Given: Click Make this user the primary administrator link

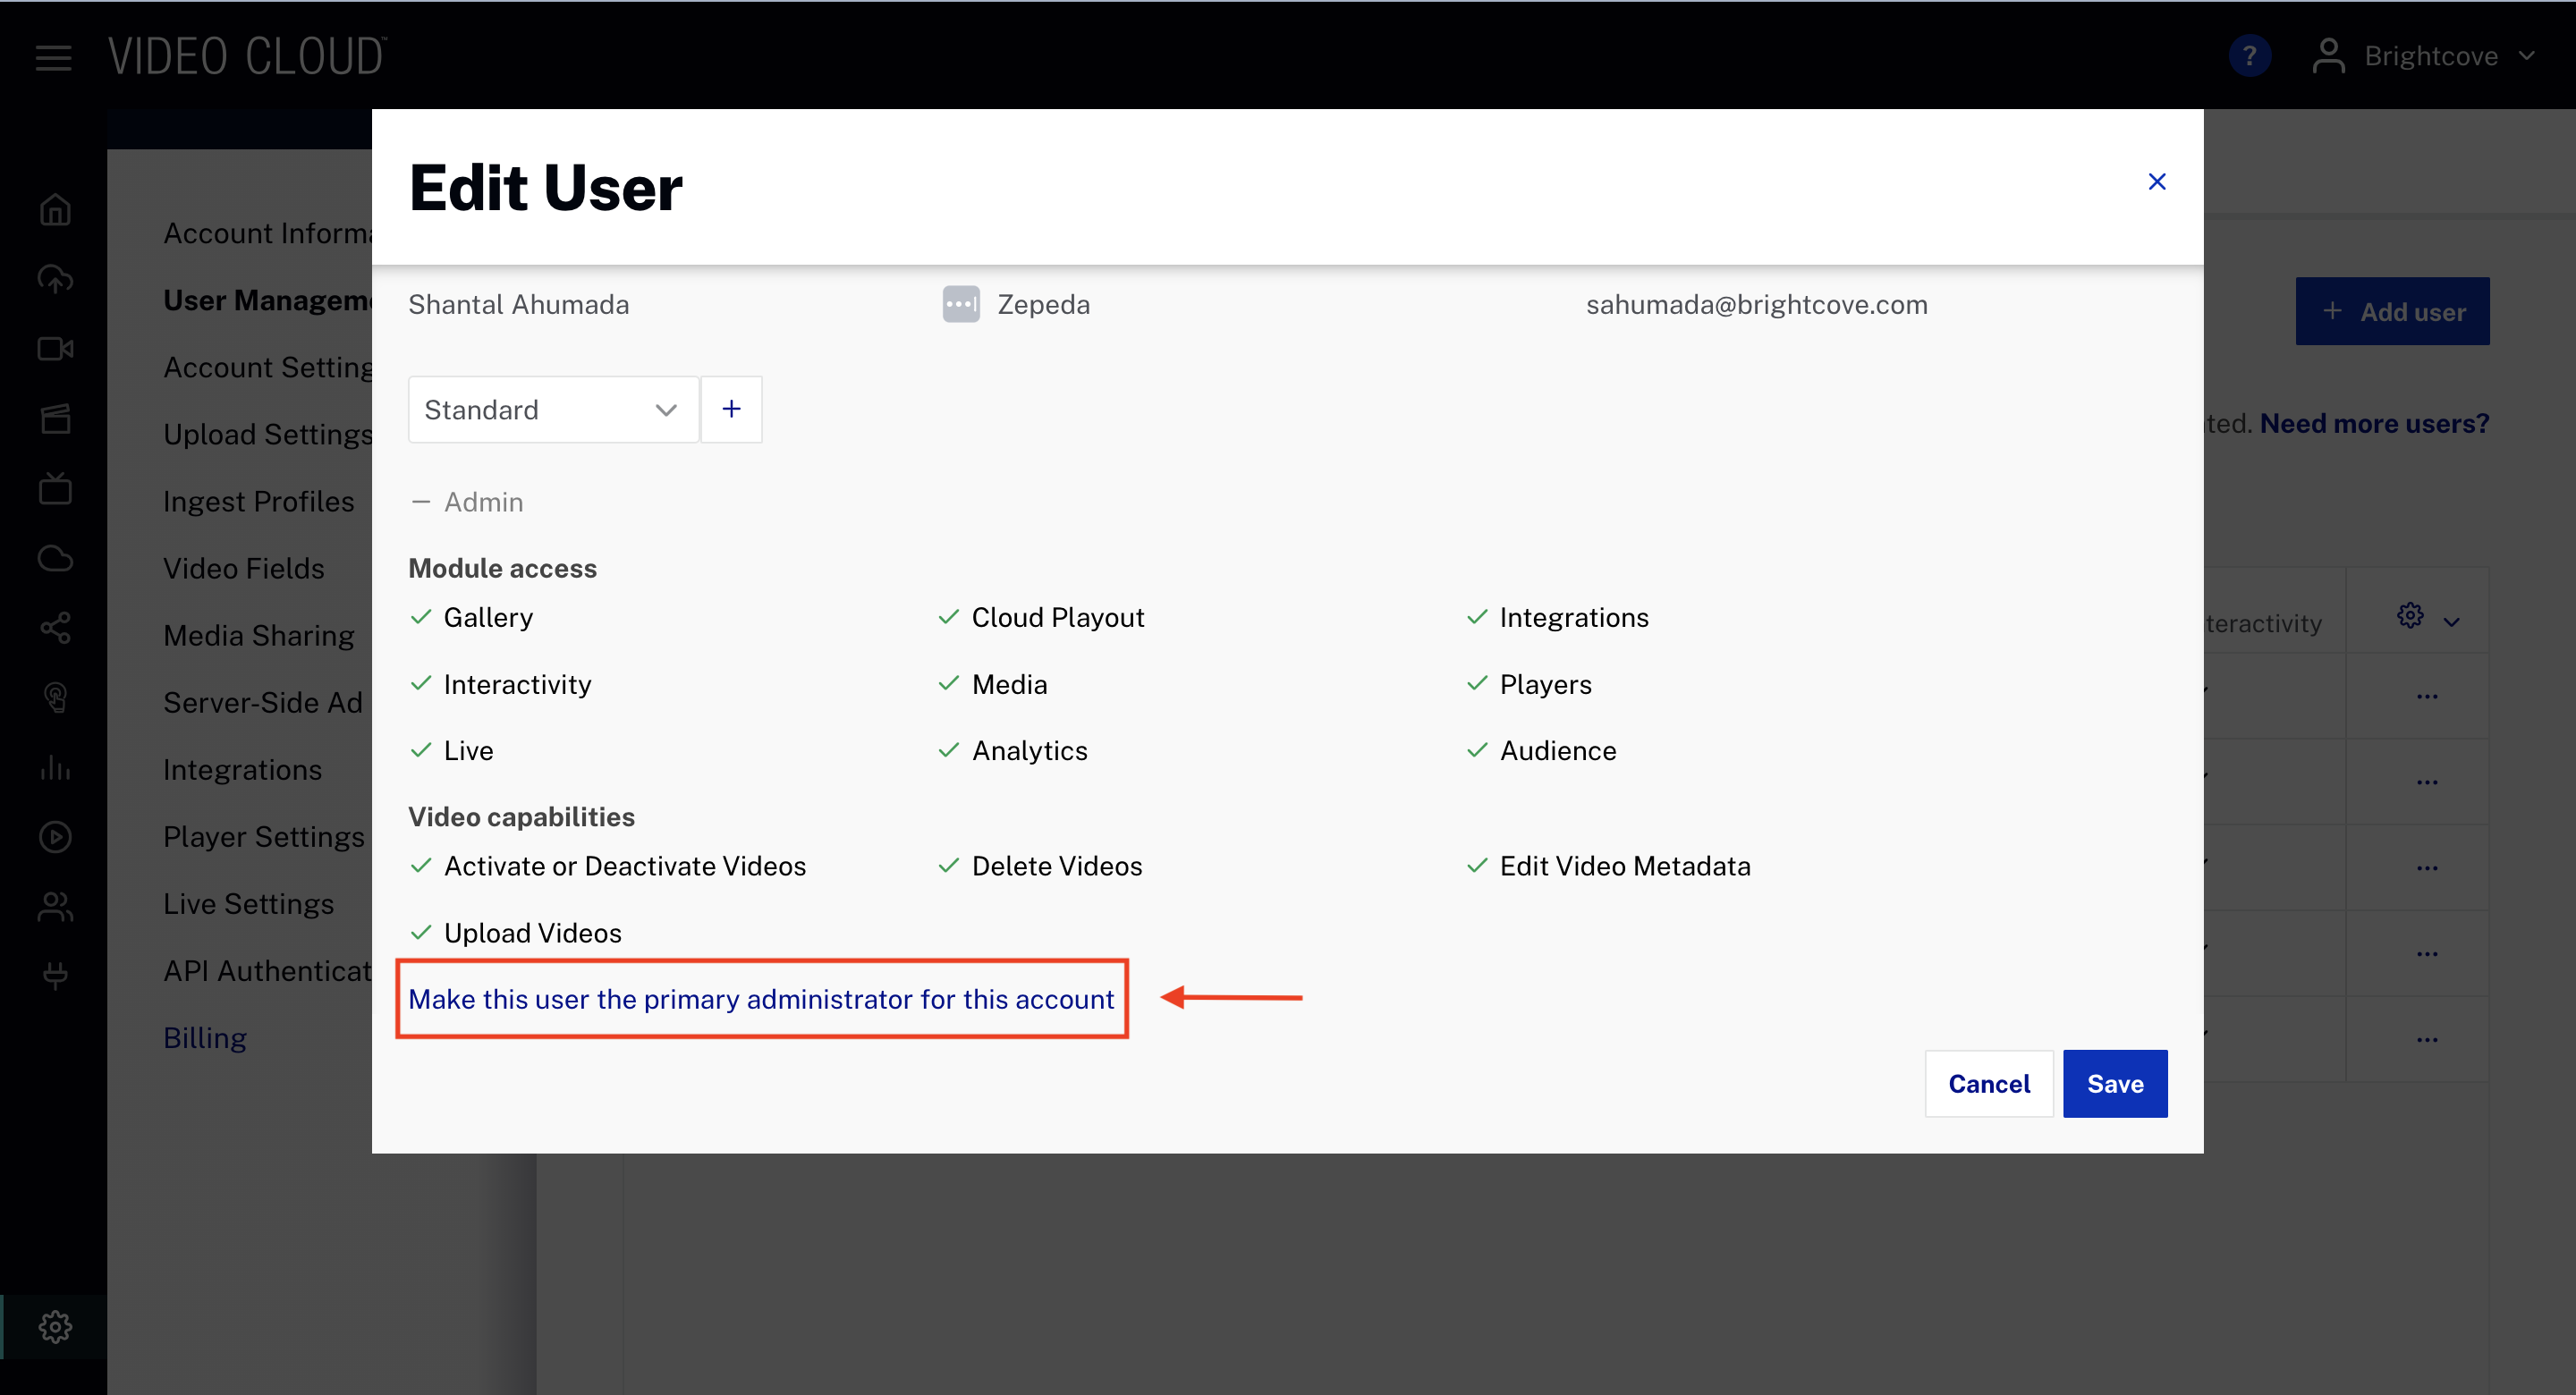Looking at the screenshot, I should (x=761, y=999).
